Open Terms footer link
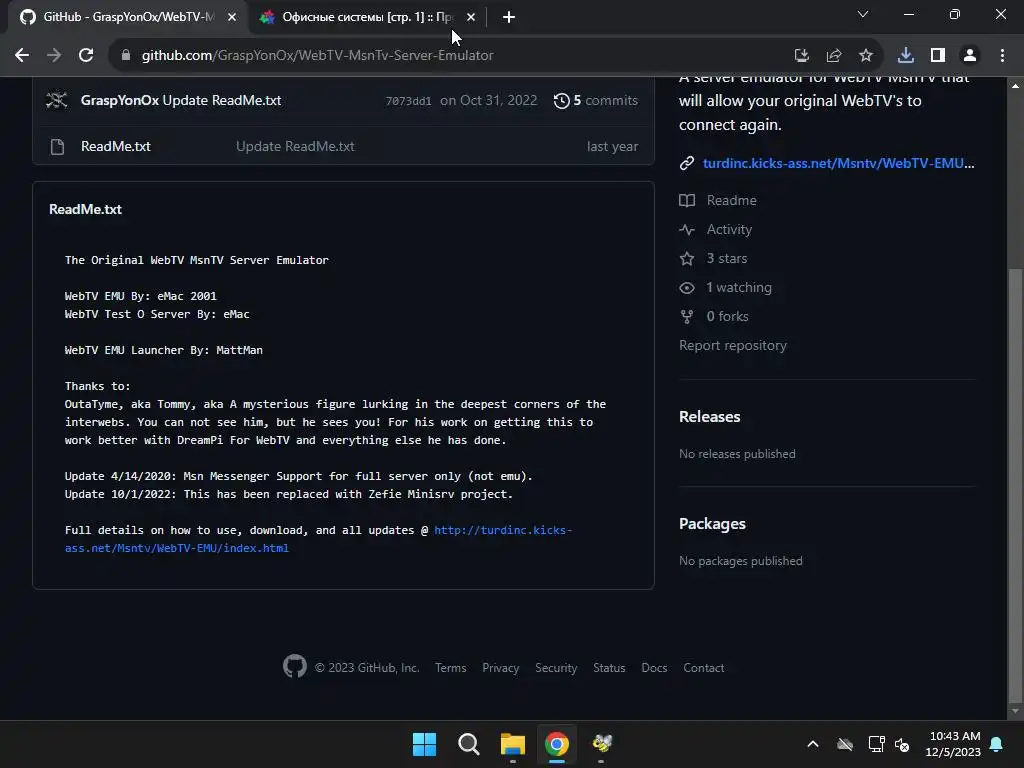 (x=451, y=667)
